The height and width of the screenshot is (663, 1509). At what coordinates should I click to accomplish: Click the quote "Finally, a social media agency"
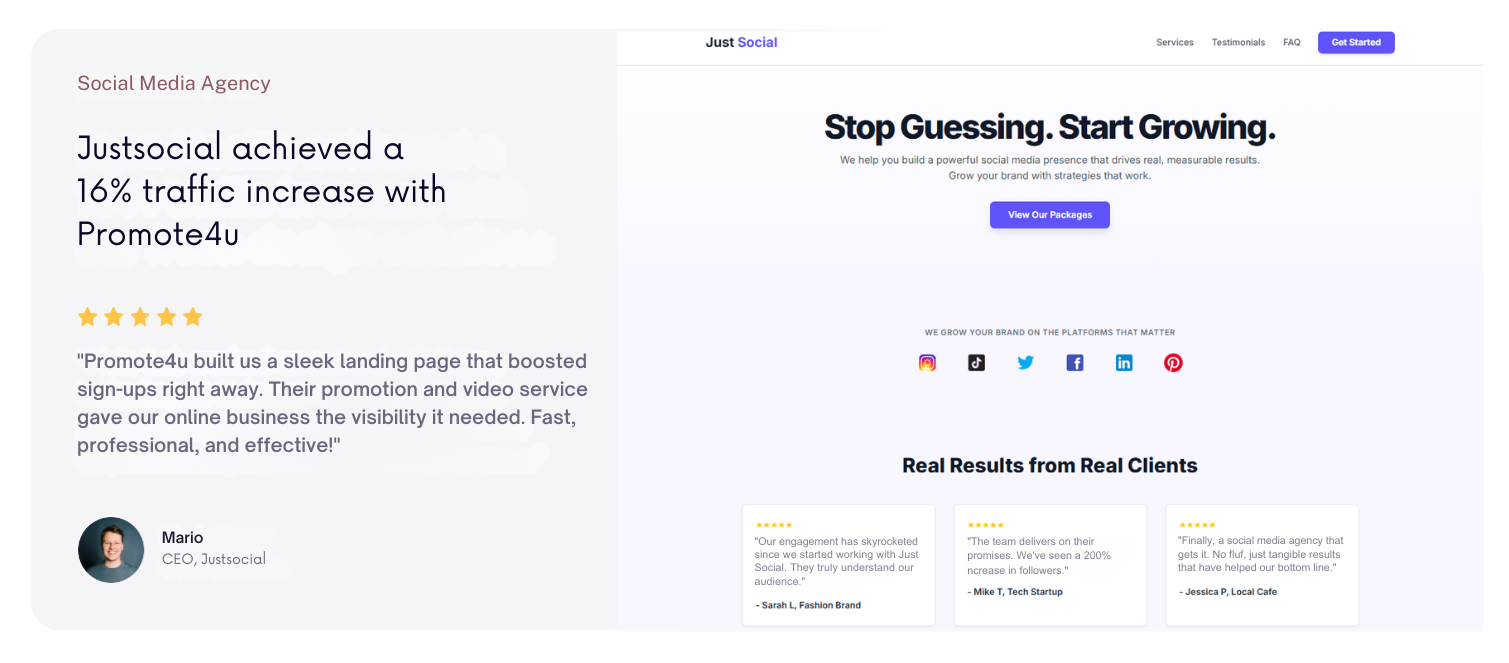pyautogui.click(x=1261, y=554)
